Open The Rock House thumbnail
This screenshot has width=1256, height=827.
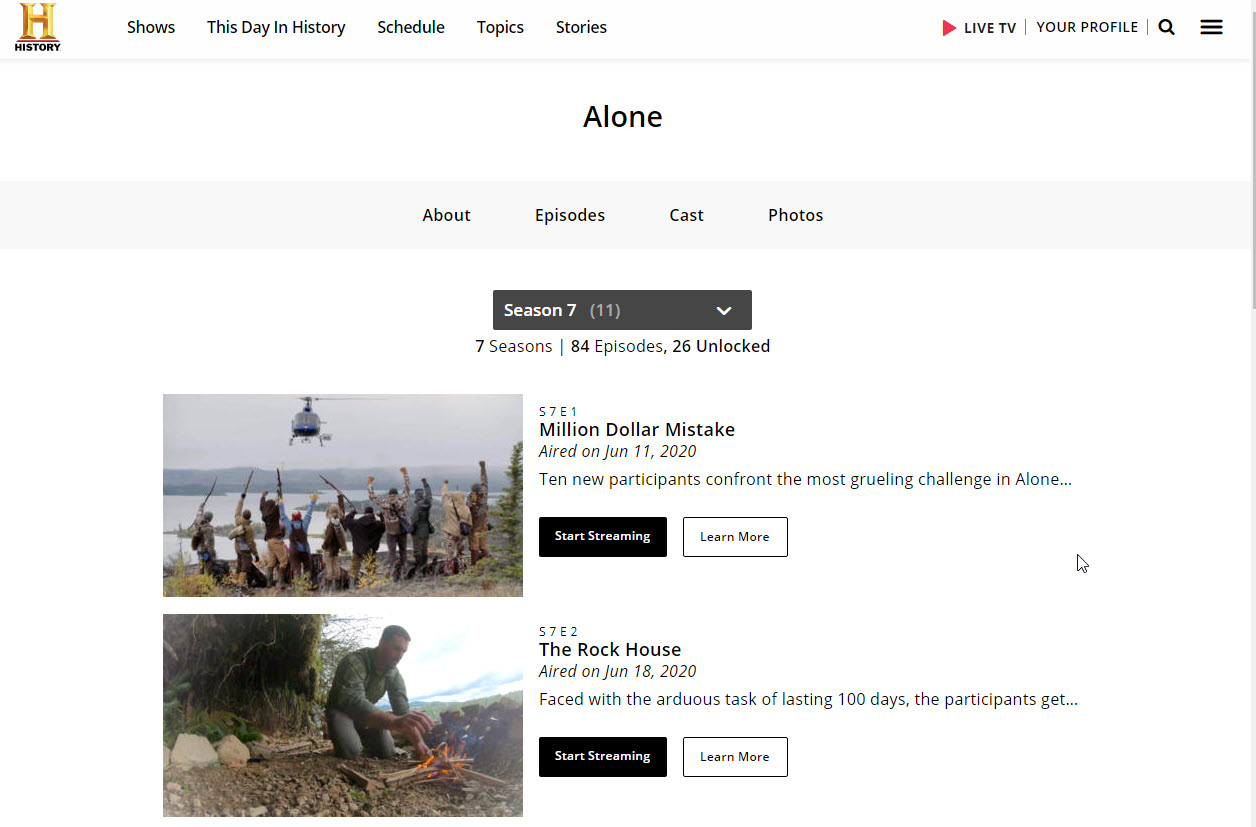pyautogui.click(x=343, y=715)
